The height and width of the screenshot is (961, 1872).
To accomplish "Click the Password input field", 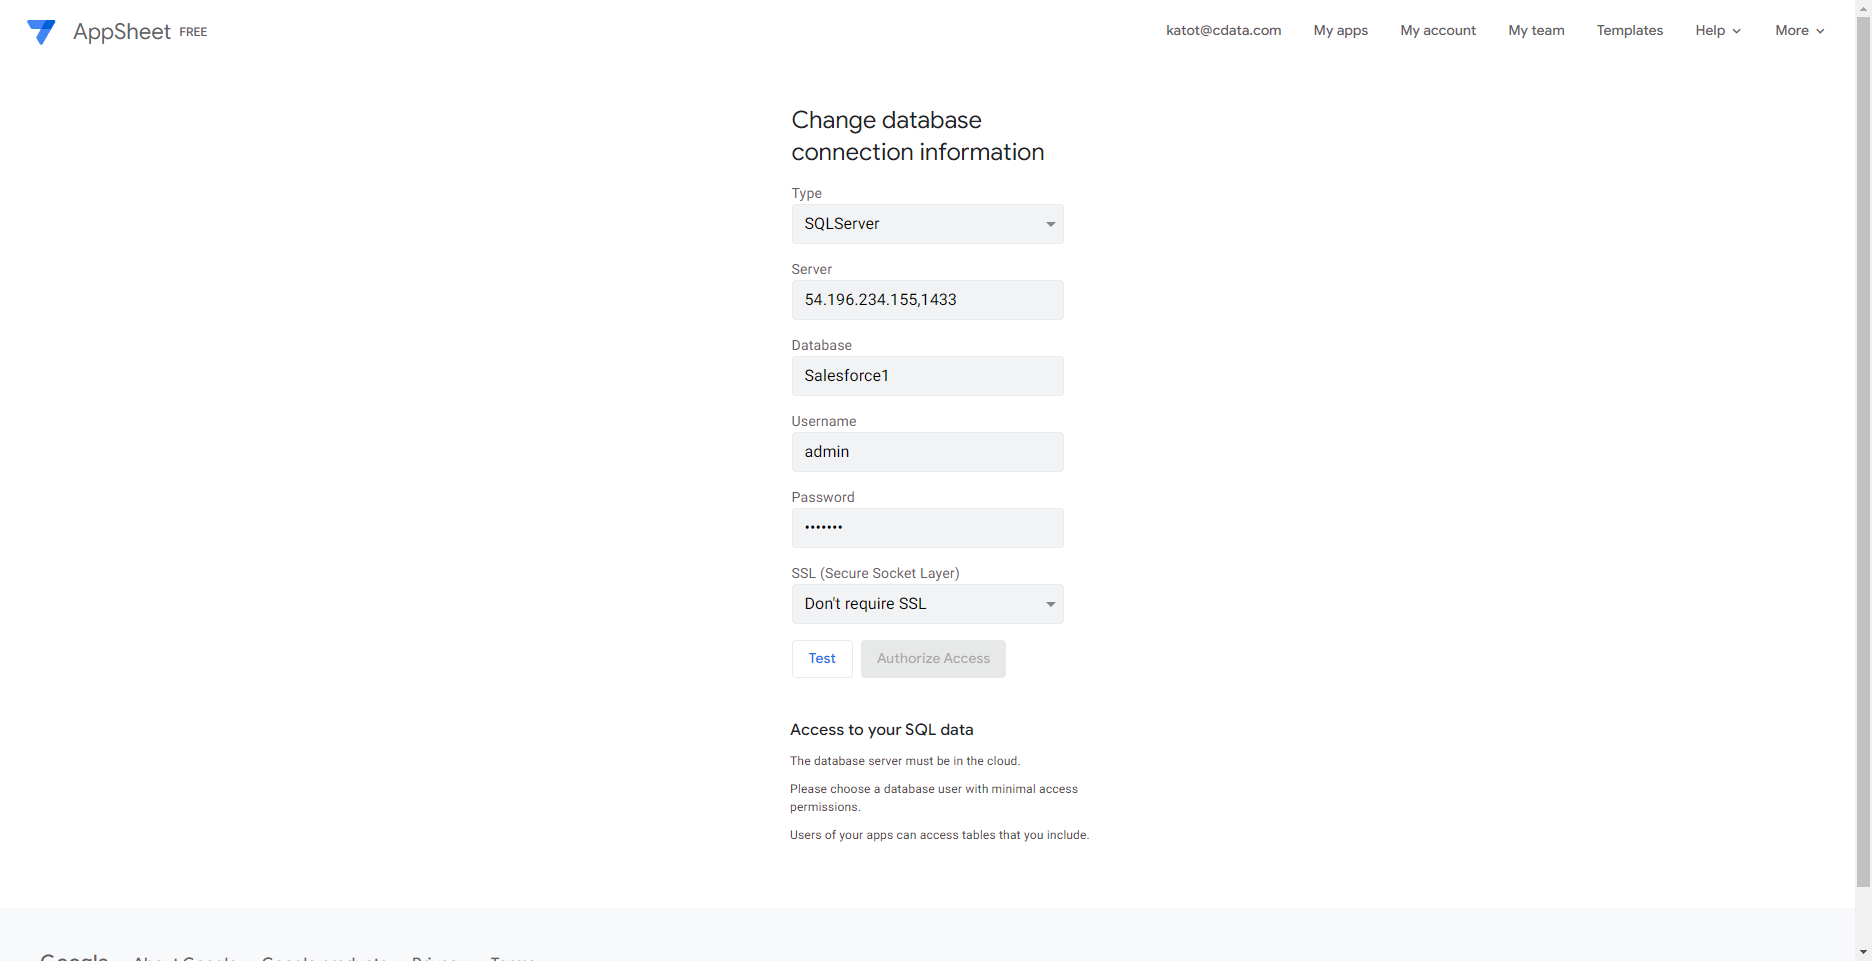I will tap(927, 528).
